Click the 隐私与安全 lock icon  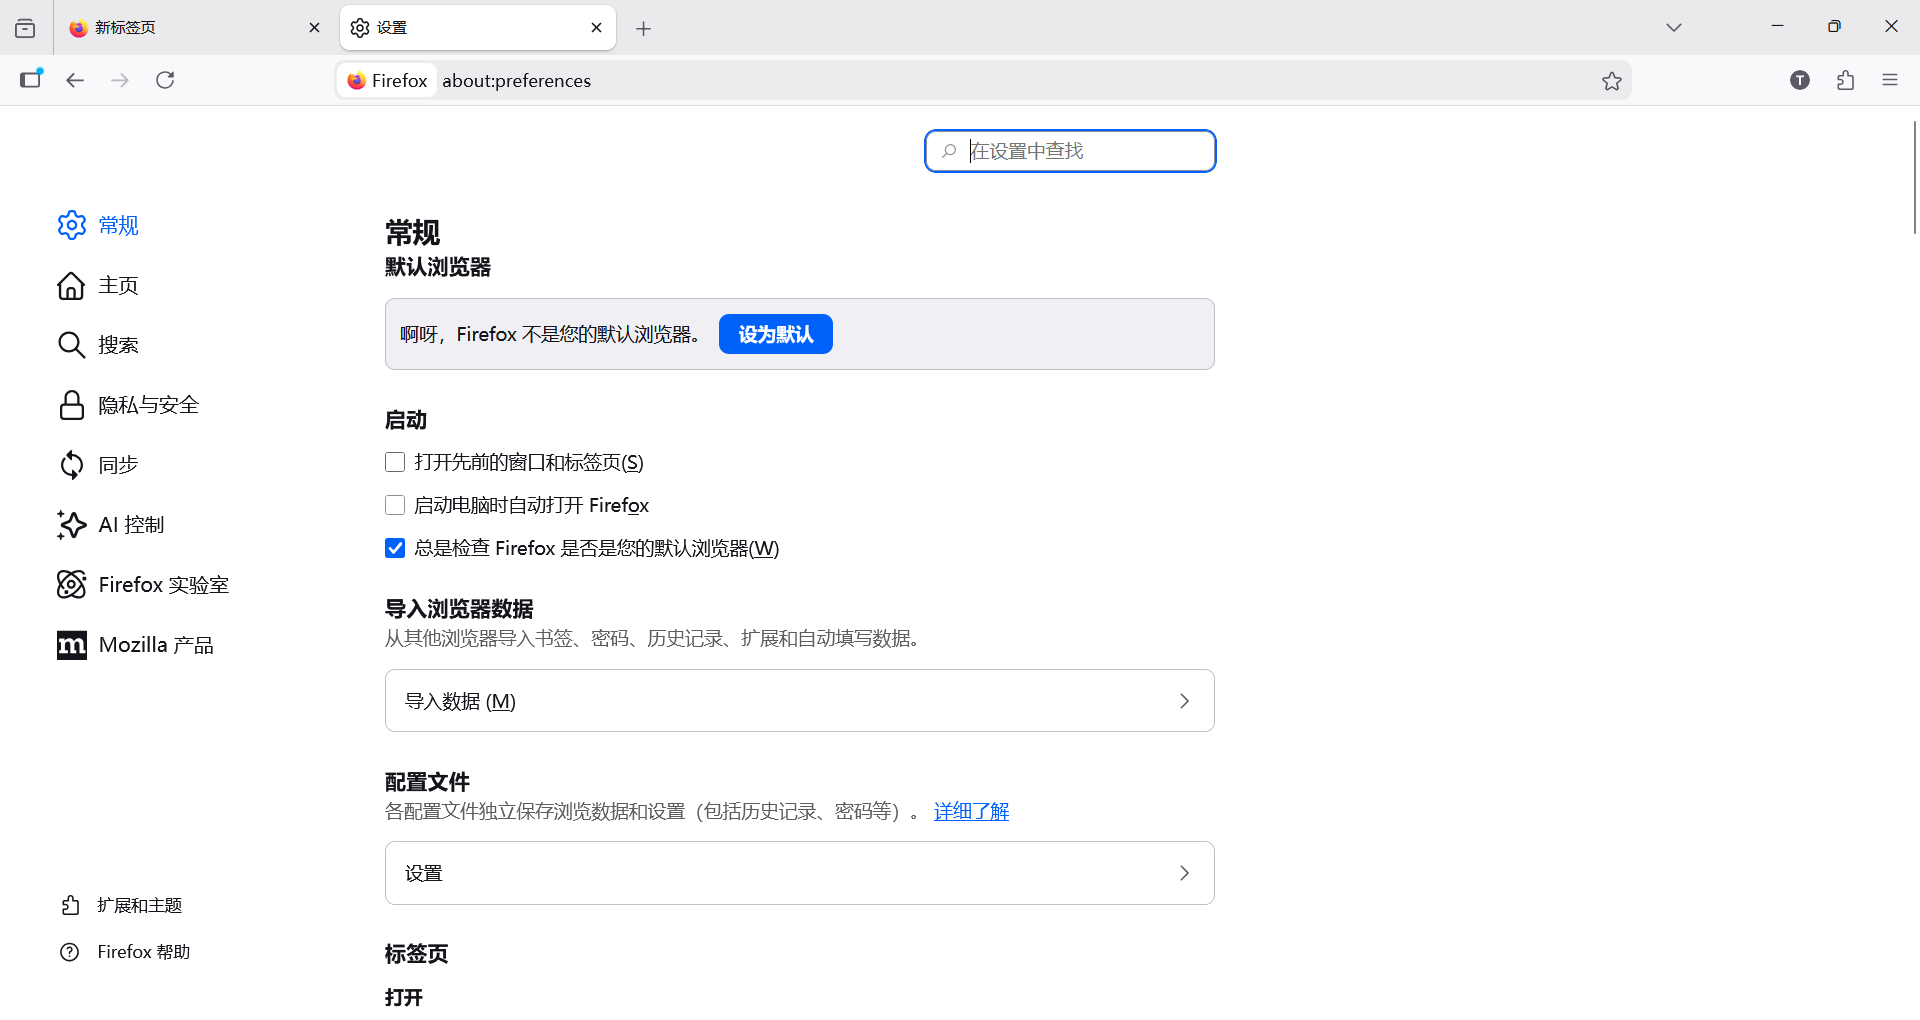click(72, 405)
